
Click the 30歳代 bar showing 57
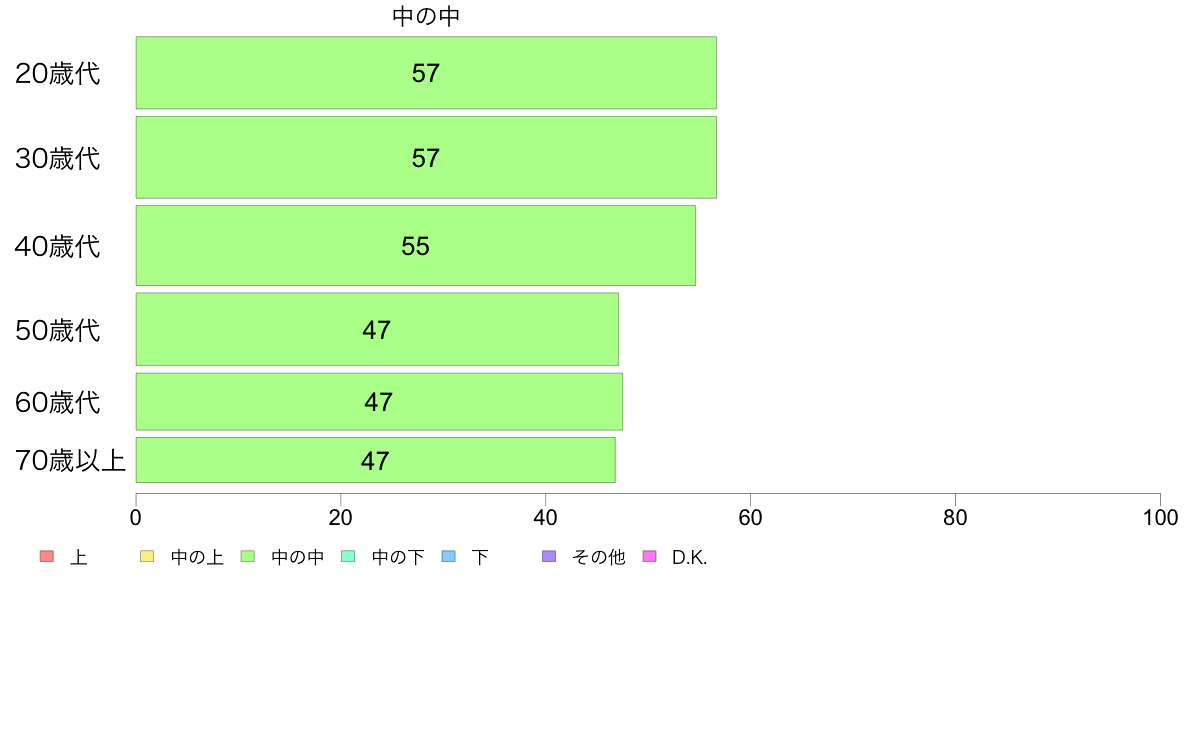click(426, 158)
